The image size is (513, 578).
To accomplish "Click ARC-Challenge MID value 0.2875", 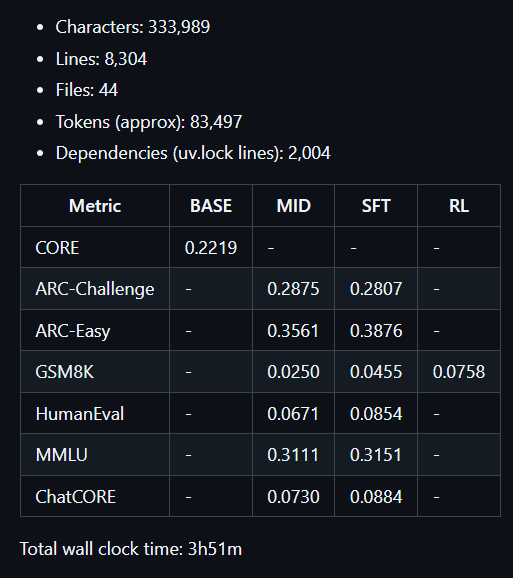I will coord(293,289).
